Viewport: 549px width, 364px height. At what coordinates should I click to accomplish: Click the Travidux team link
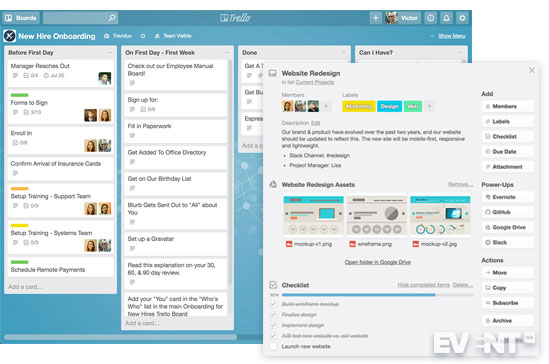118,36
